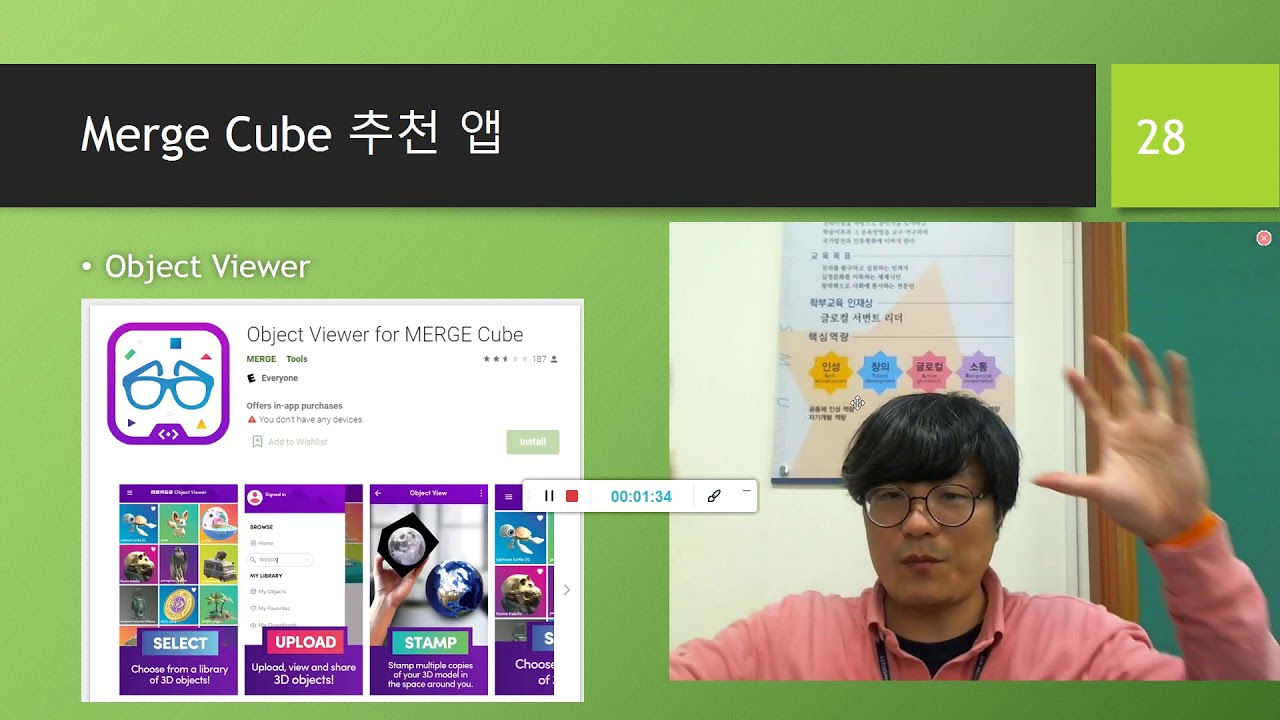Click the Everyone content rating label
The height and width of the screenshot is (720, 1280).
coord(279,378)
